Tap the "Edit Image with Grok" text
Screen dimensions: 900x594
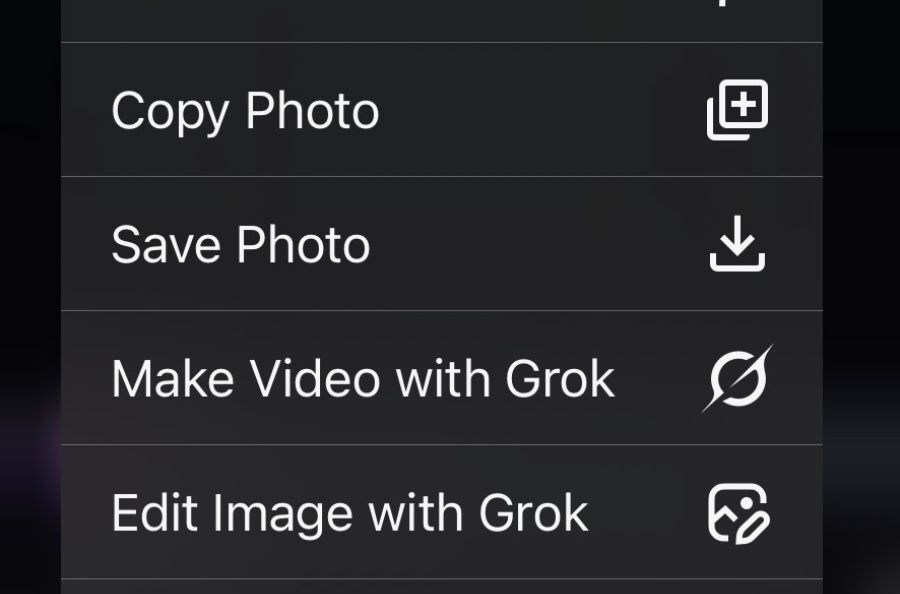[349, 513]
